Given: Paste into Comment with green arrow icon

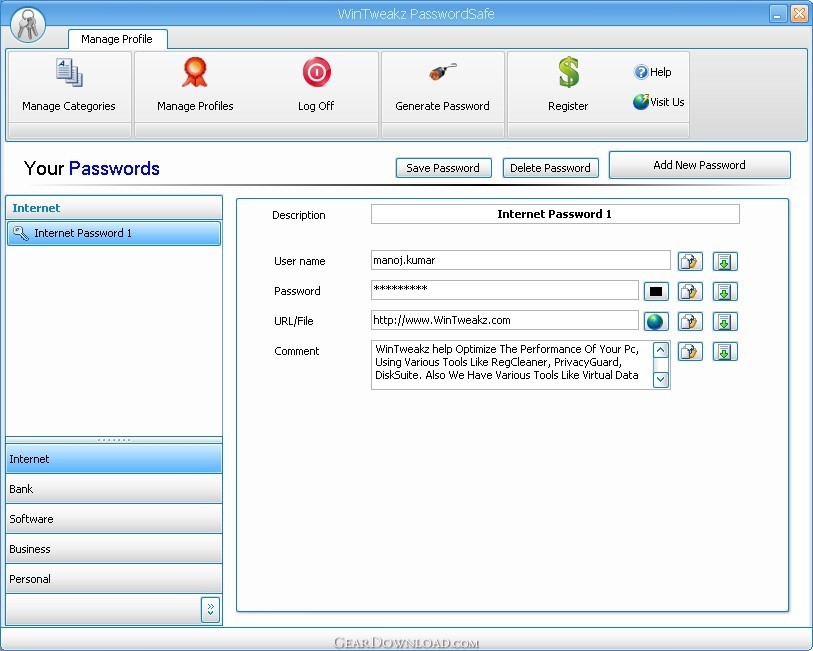Looking at the screenshot, I should point(725,351).
